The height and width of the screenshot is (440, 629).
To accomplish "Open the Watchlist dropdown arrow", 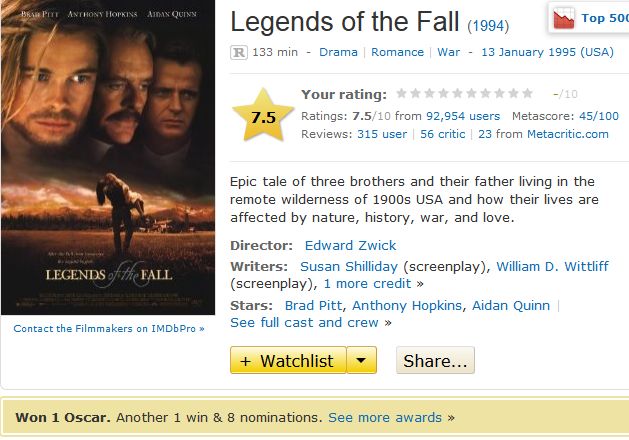I will coord(362,360).
